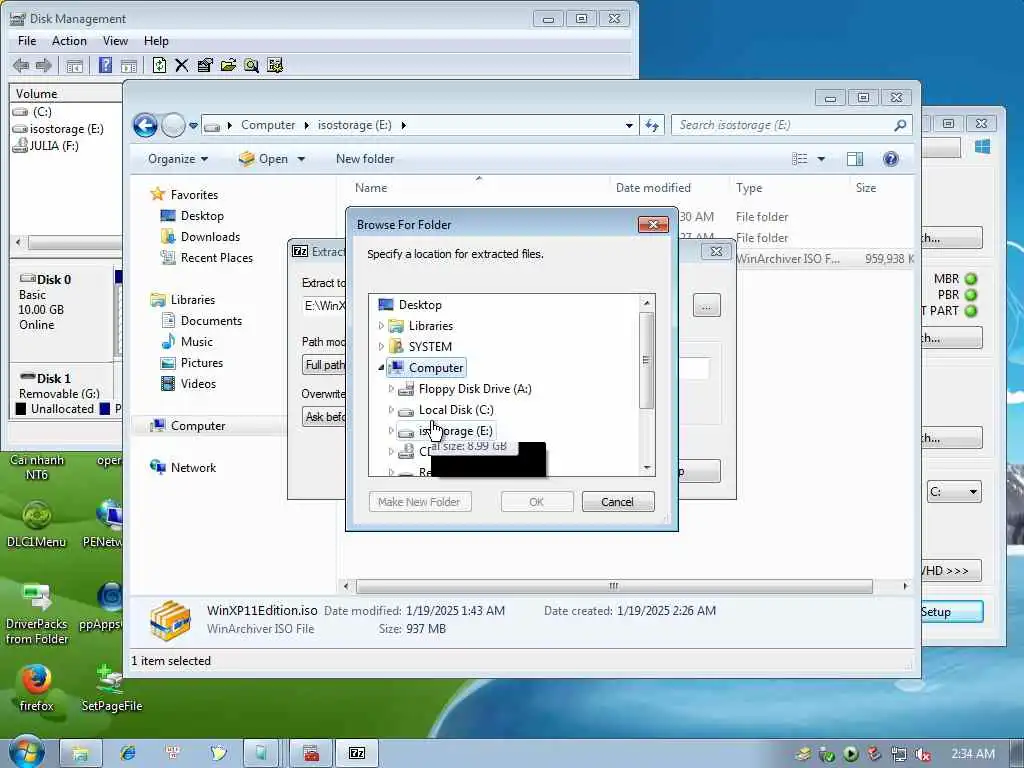Select Floppy Disk Drive (A:) in folder tree
The height and width of the screenshot is (768, 1024).
475,389
